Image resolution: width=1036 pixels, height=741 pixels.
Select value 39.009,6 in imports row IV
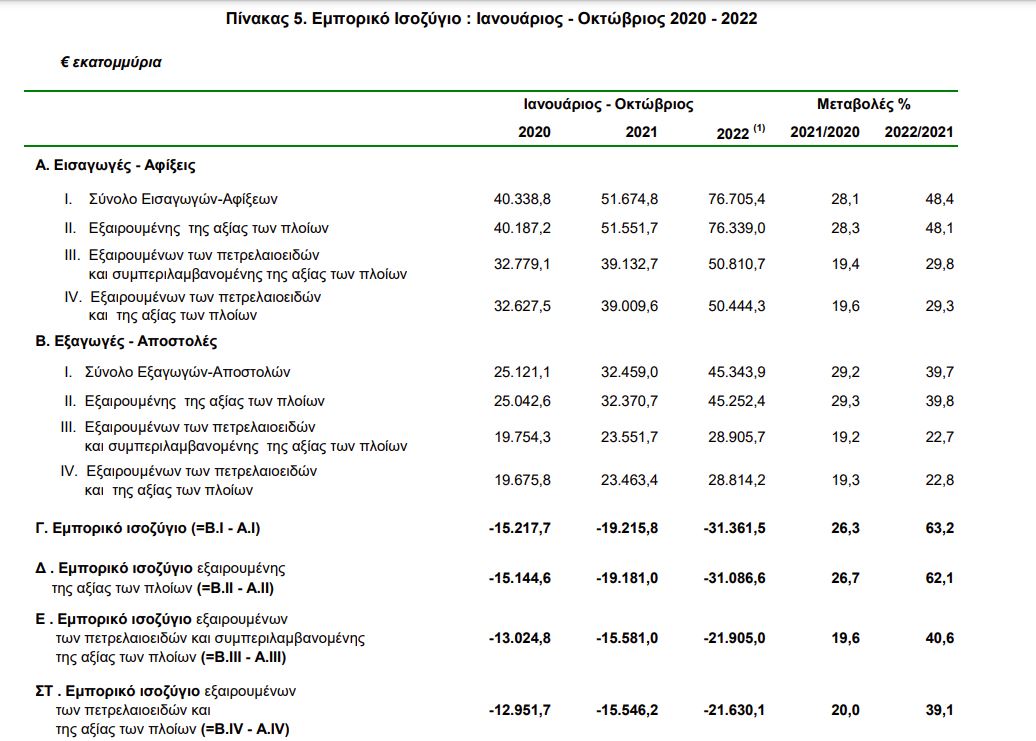click(x=629, y=306)
